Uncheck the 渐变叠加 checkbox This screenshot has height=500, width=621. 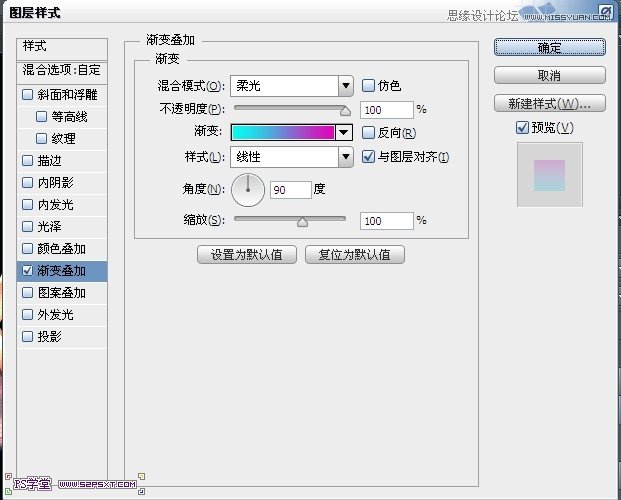pos(27,271)
